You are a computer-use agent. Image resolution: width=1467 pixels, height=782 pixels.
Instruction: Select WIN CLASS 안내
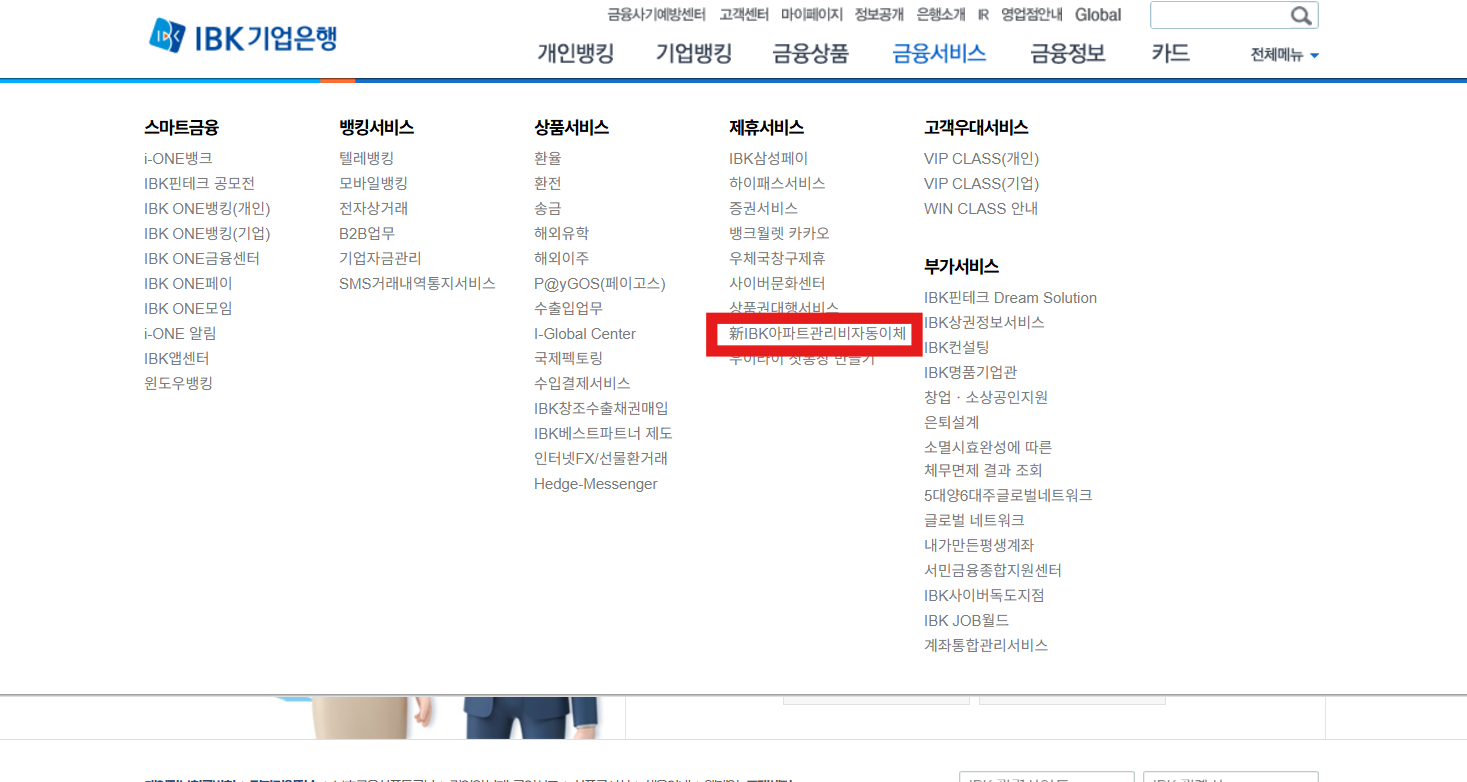981,208
